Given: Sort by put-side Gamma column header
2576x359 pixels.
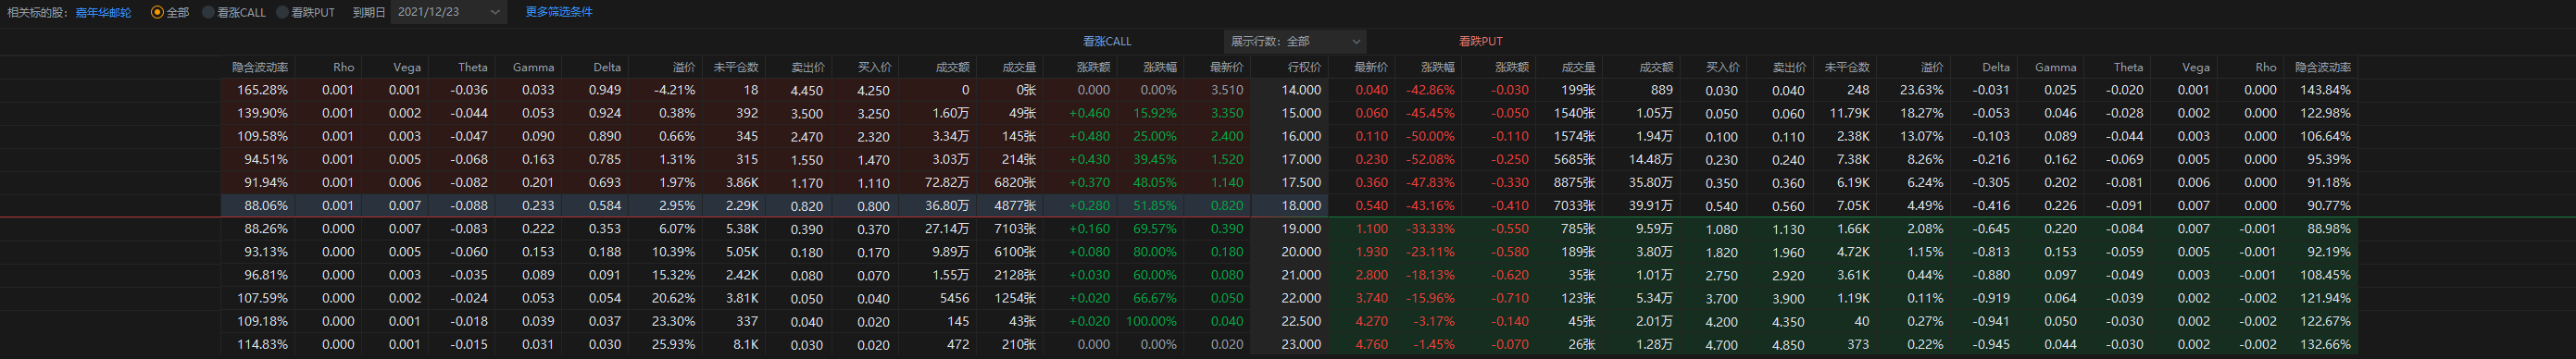Looking at the screenshot, I should coord(2056,67).
